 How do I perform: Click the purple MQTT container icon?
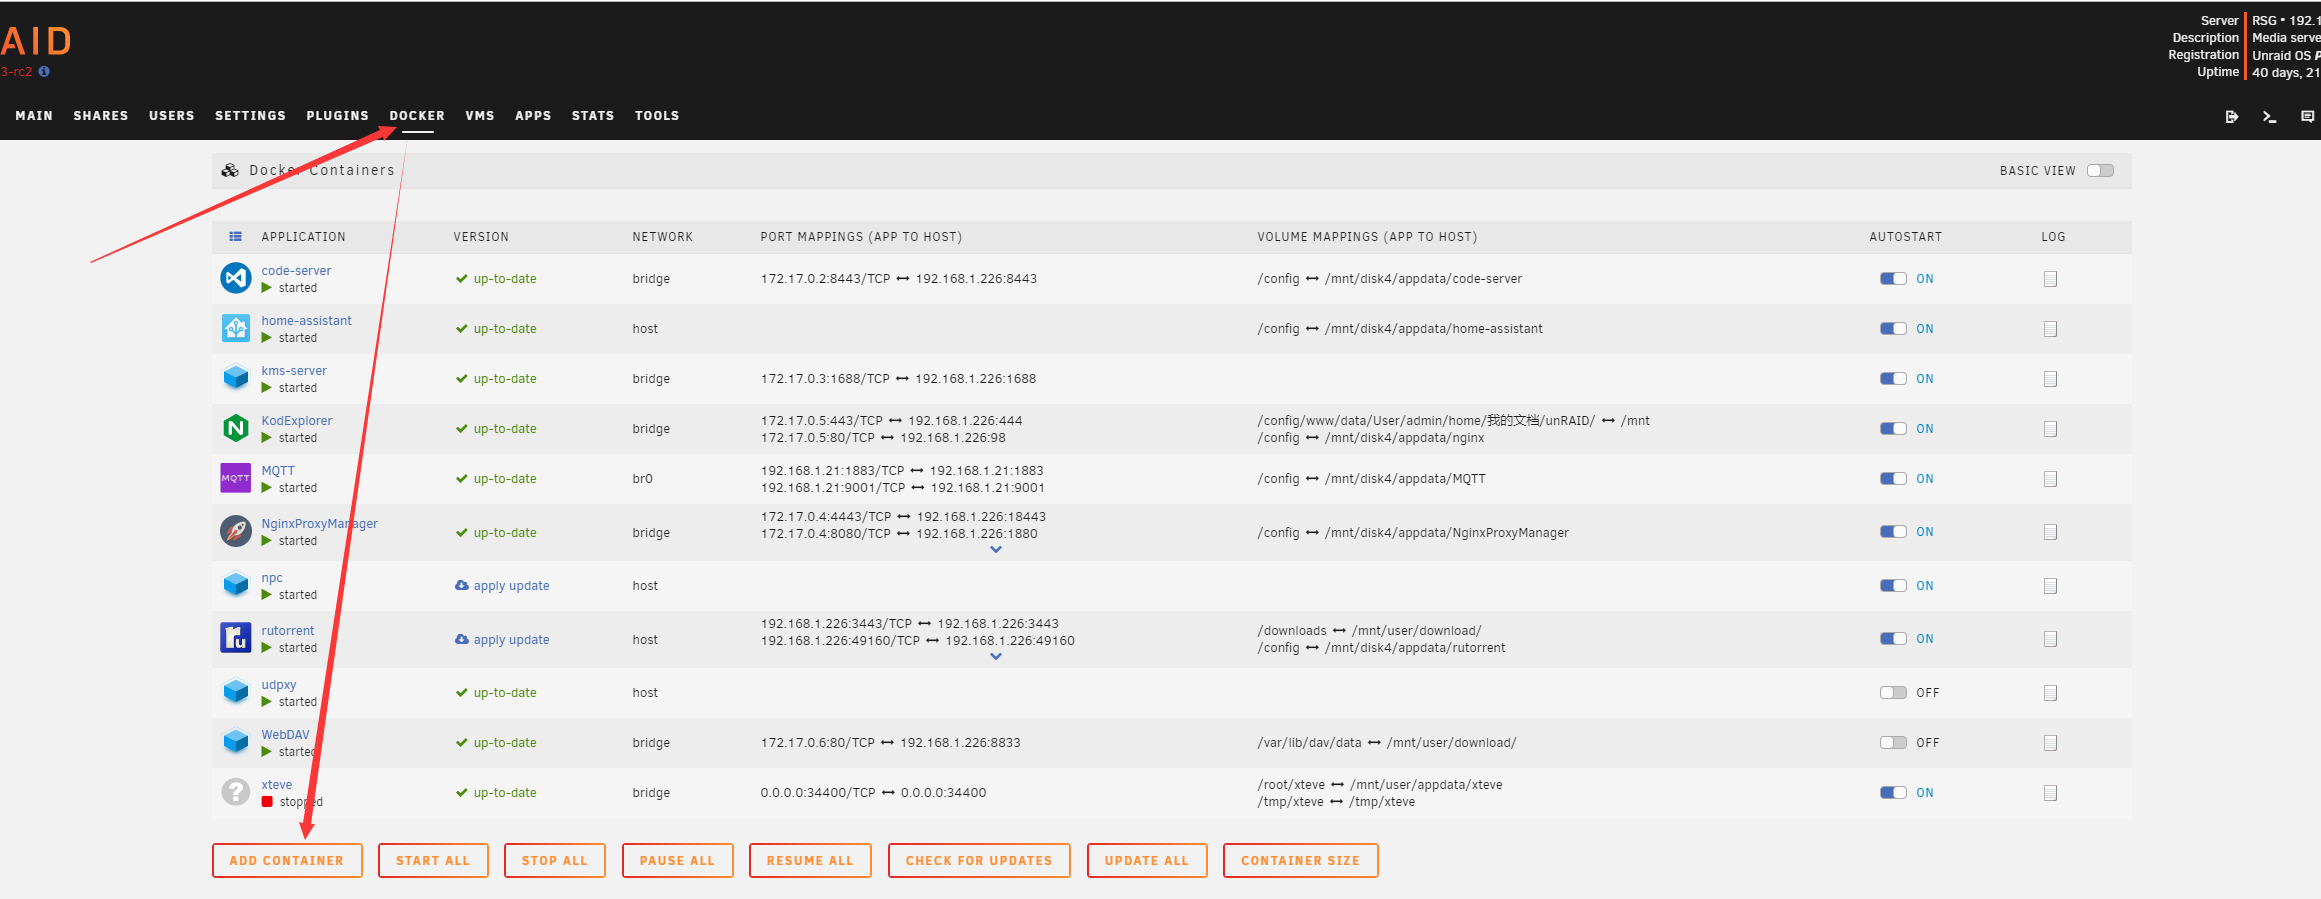click(236, 478)
